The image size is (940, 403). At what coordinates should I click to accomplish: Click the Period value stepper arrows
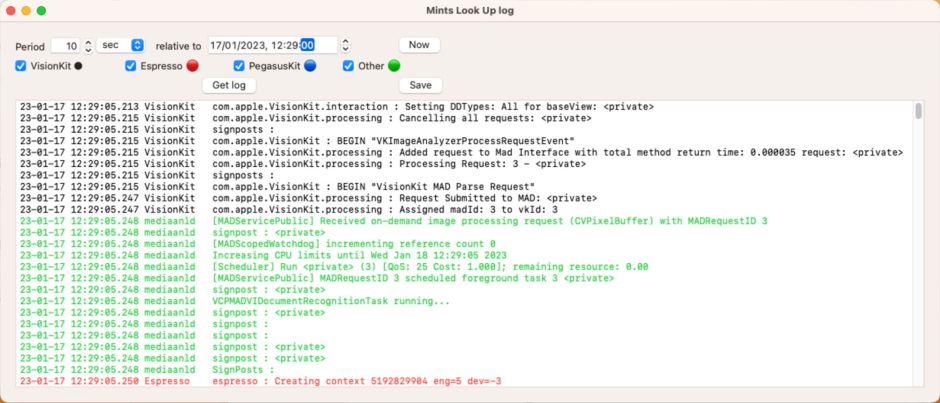click(88, 45)
